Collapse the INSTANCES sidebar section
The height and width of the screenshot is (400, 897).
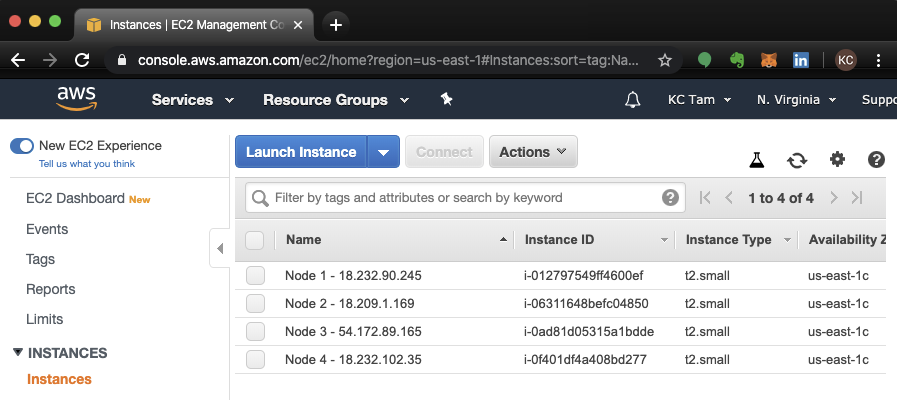point(17,353)
